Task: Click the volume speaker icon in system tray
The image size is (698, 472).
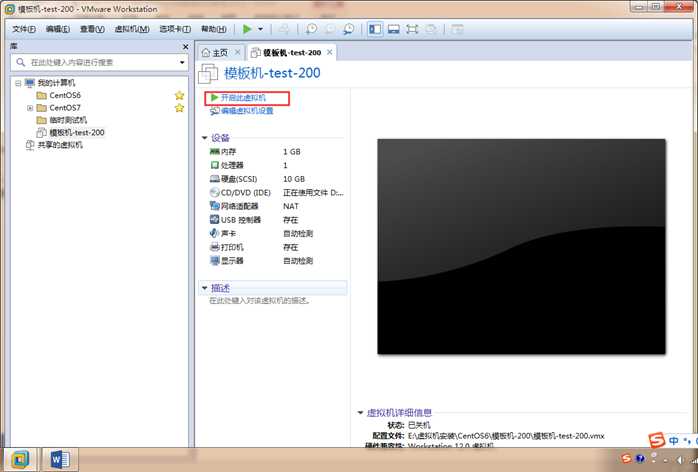Action: [x=679, y=460]
